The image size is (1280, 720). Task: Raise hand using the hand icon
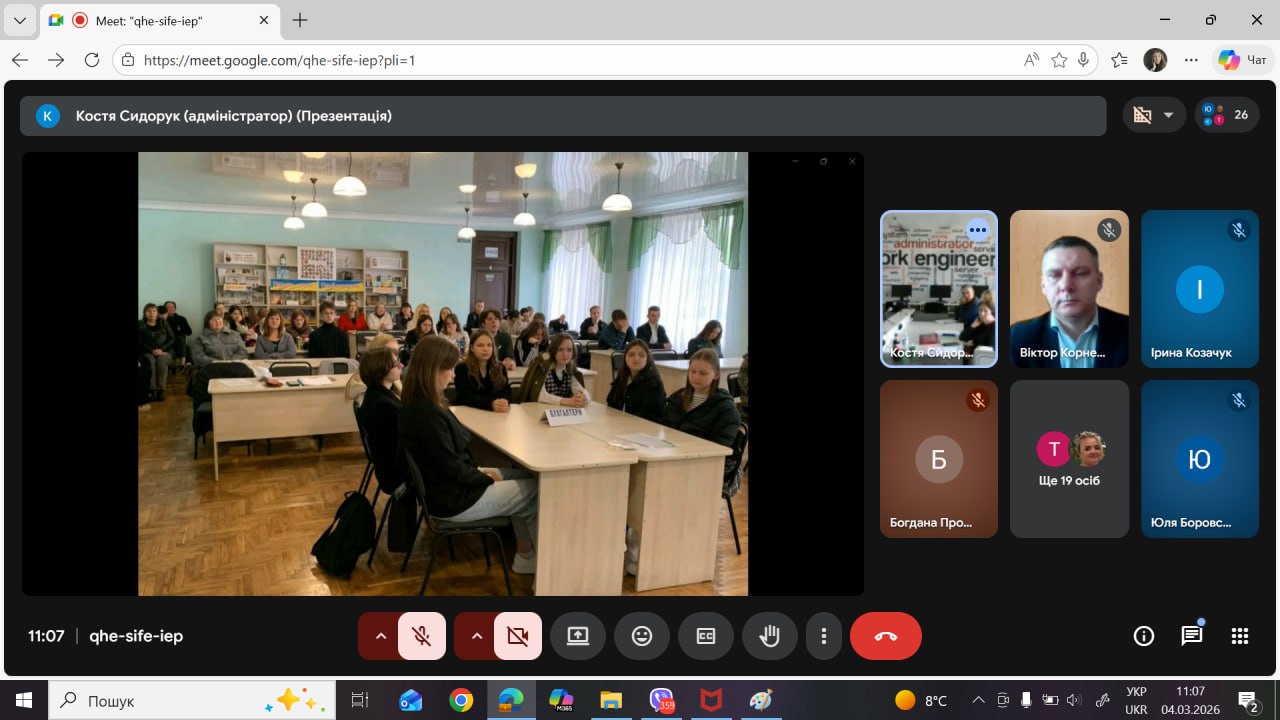pos(769,636)
